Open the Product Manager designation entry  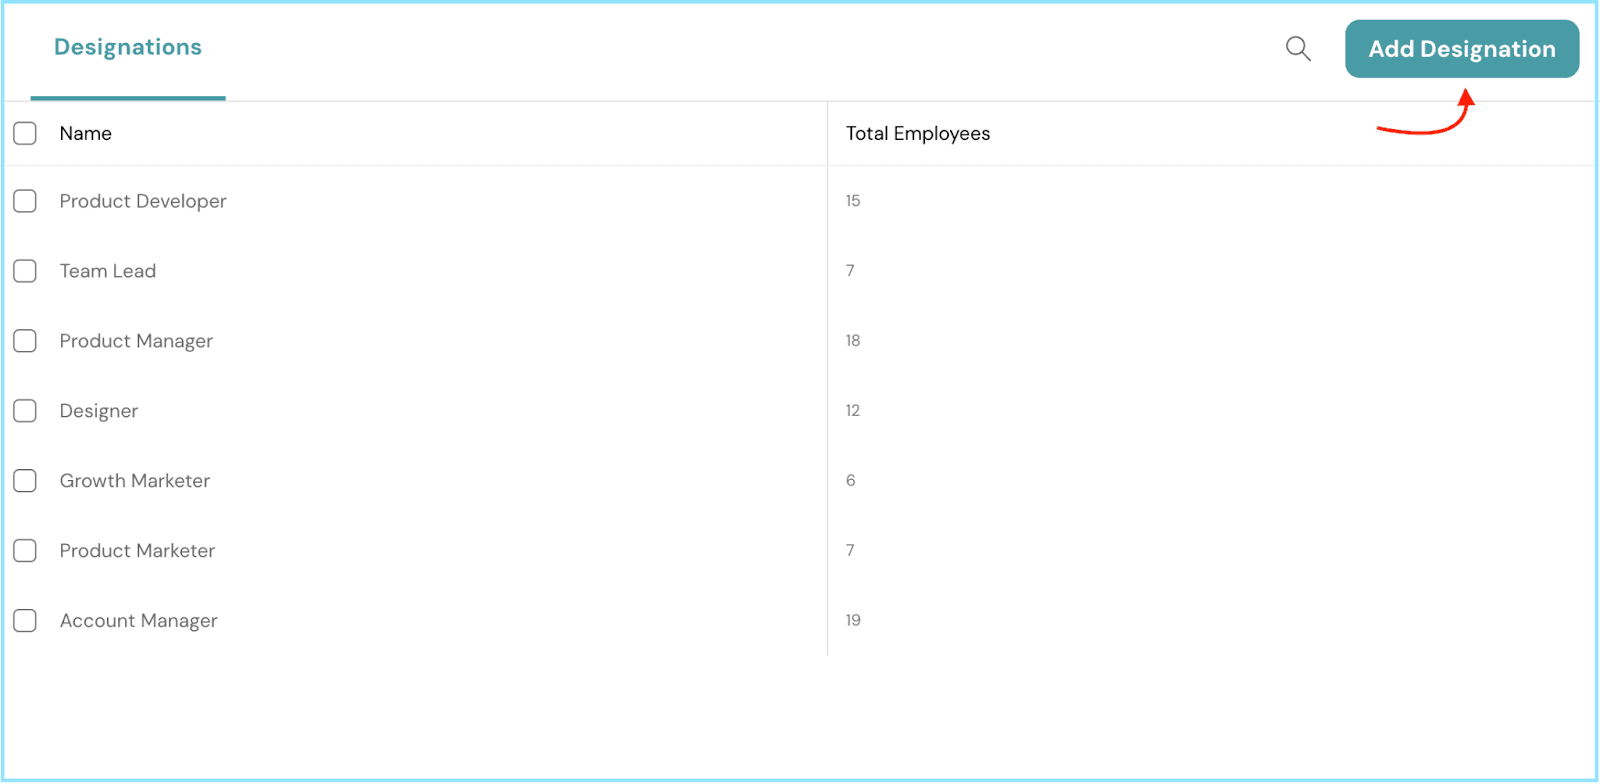click(x=136, y=341)
